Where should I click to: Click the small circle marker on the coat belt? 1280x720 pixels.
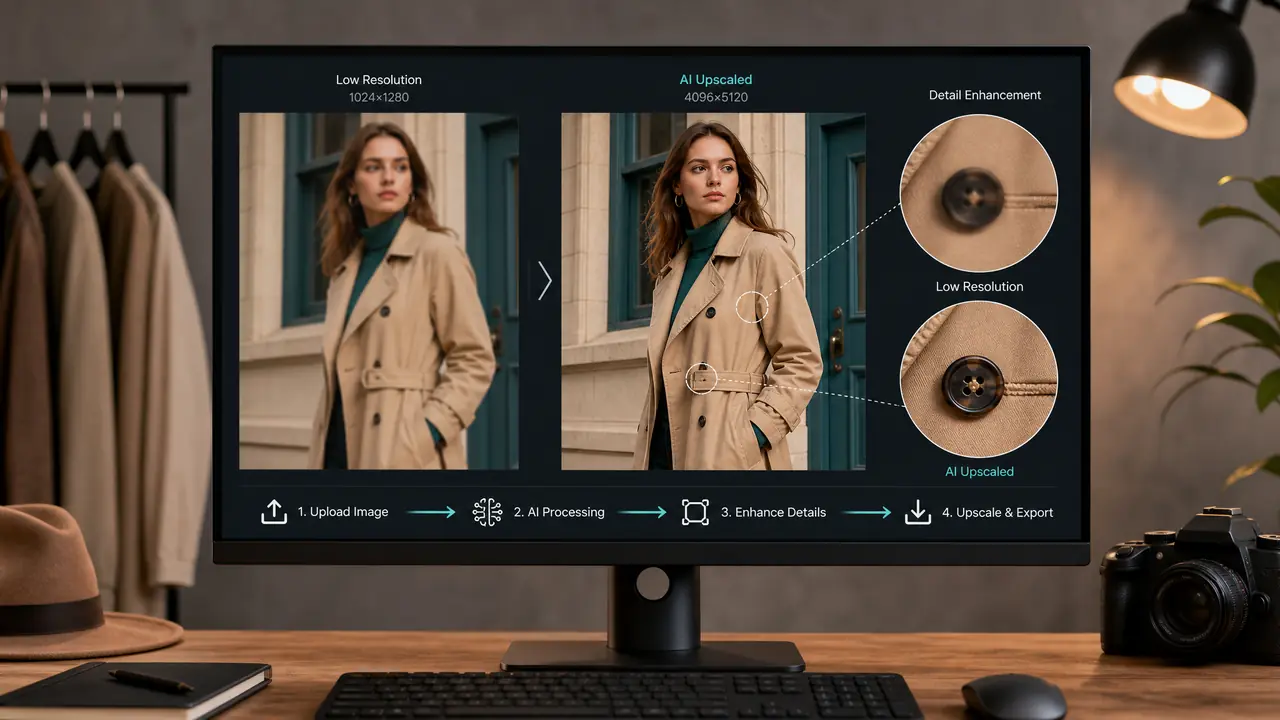point(702,379)
